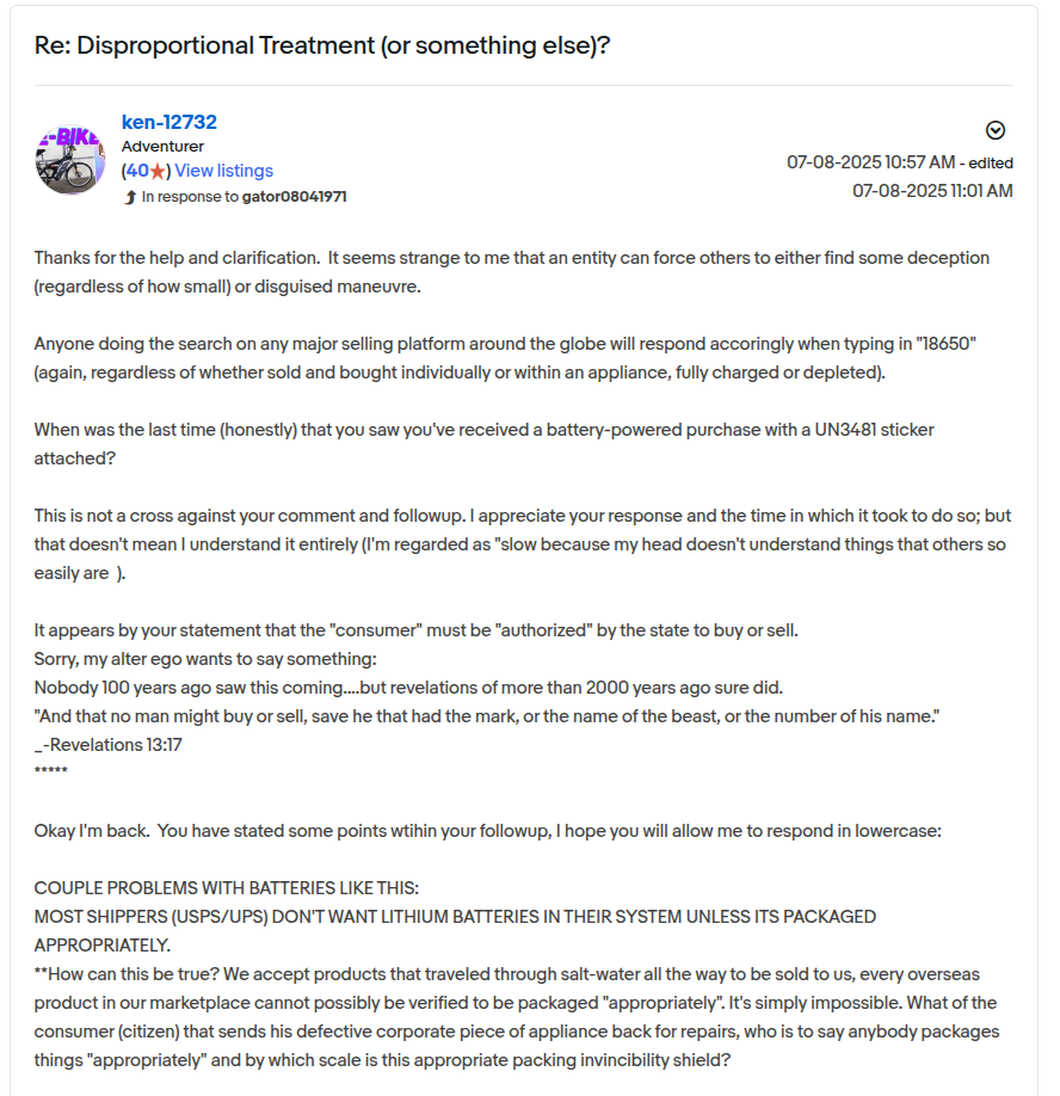Screen dimensions: 1060x1096
Task: Click the 'In response to' text
Action: pos(190,197)
